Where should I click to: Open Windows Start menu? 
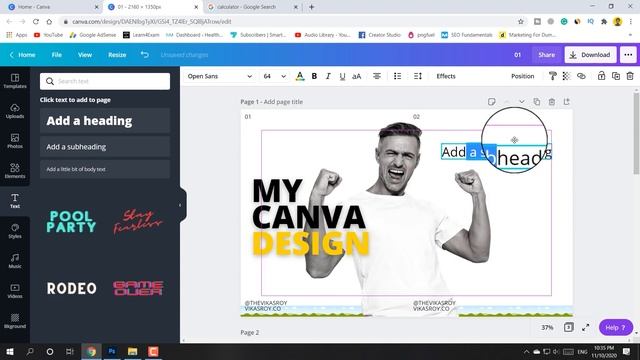(x=9, y=351)
